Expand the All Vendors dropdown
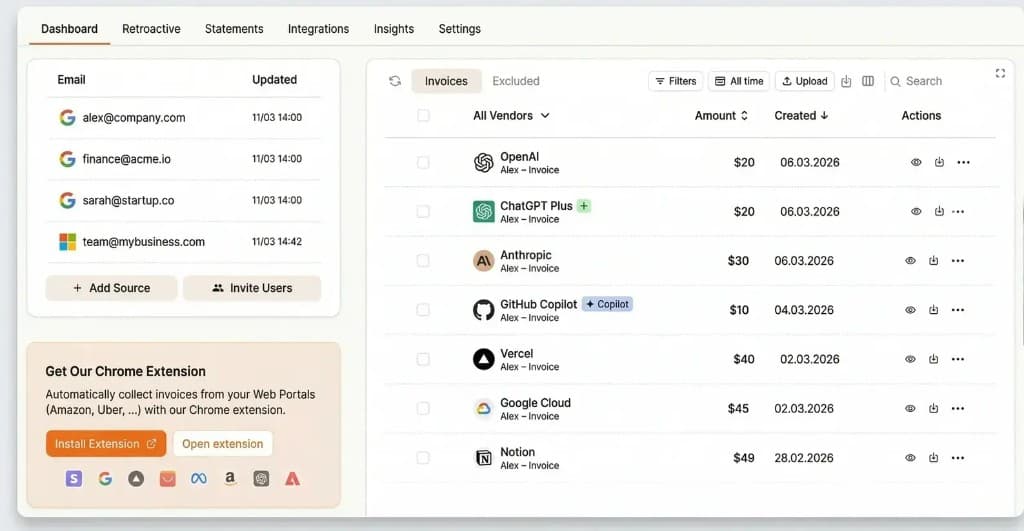The height and width of the screenshot is (531, 1024). 511,116
